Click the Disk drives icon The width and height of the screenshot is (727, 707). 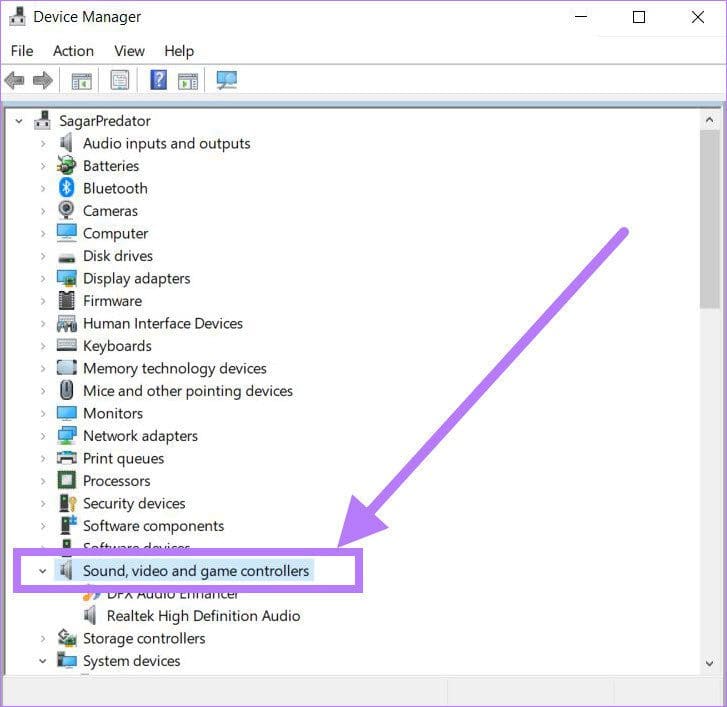(x=67, y=258)
